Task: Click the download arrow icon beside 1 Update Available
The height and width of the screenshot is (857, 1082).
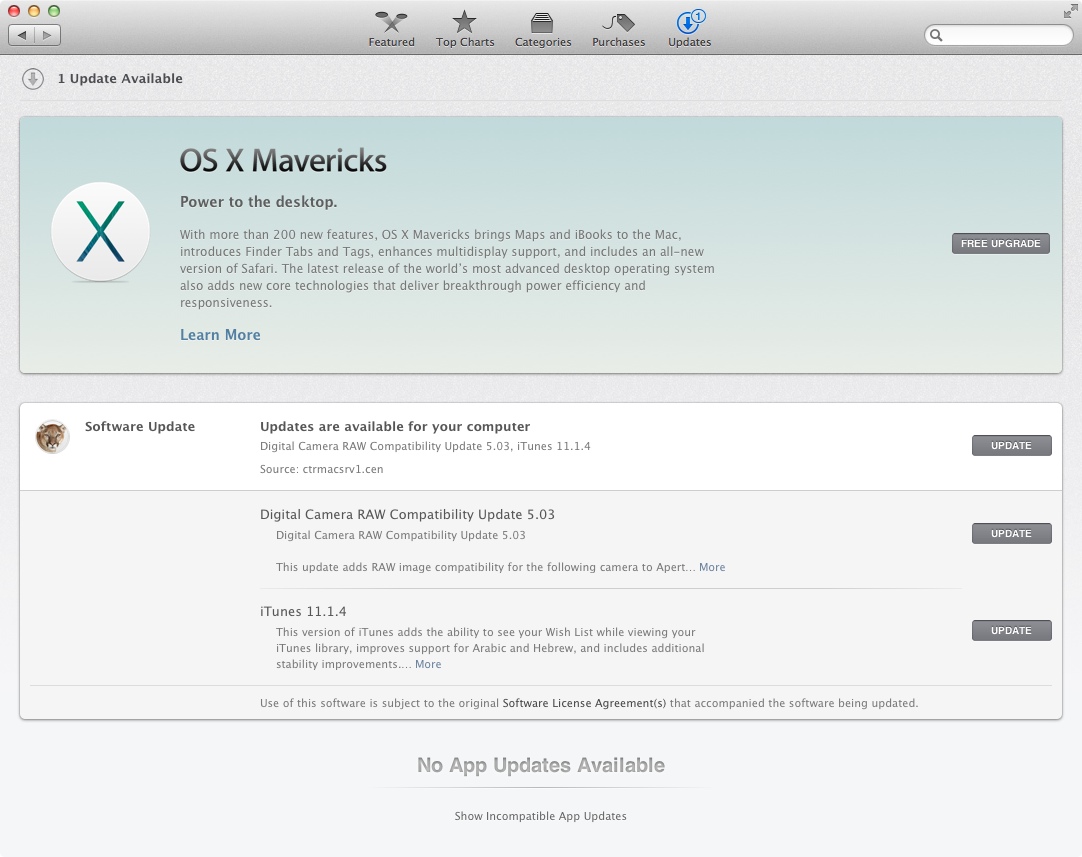Action: [x=32, y=79]
